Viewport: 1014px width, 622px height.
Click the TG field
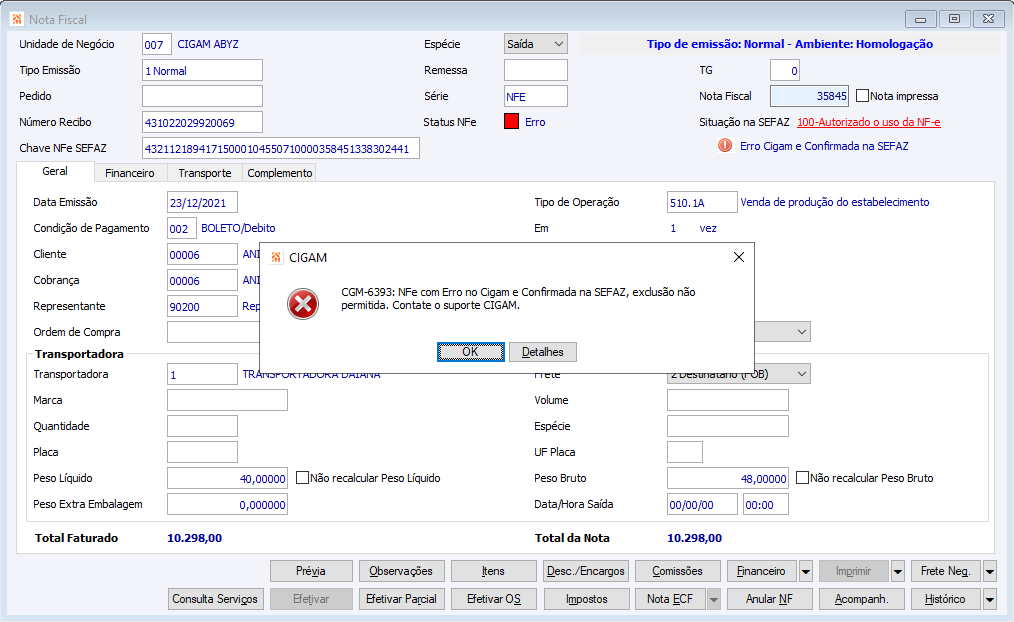pyautogui.click(x=785, y=70)
